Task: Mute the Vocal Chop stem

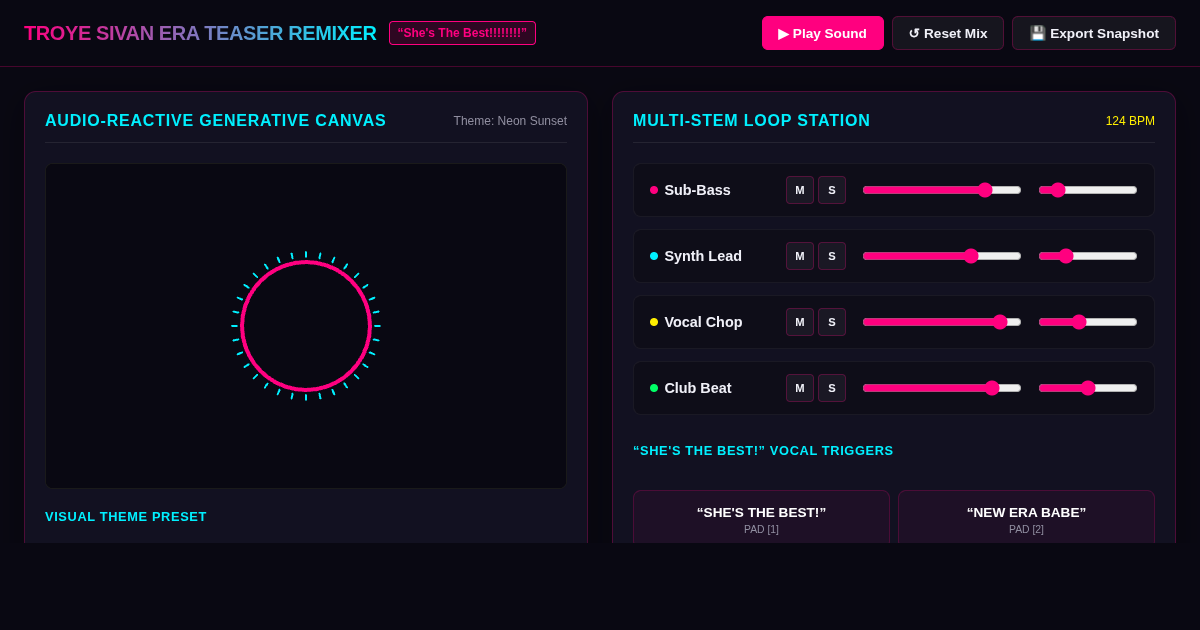Action: tap(800, 322)
